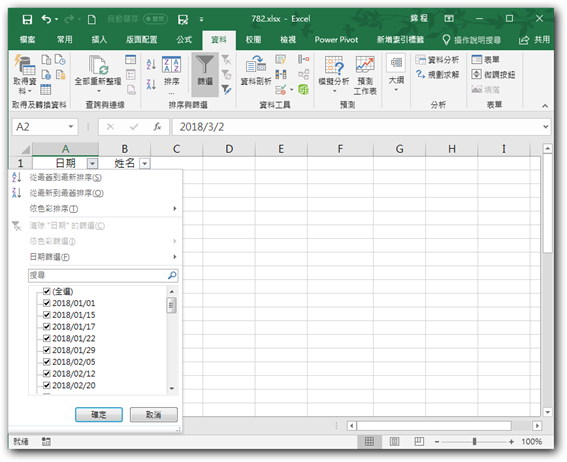Viewport: 567px width, 462px height.
Task: Confirm filter with 確定 button
Action: click(x=99, y=414)
